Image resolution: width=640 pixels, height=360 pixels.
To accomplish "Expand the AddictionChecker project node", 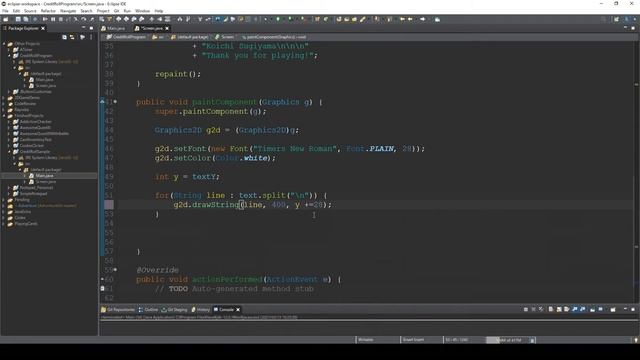I will click(x=9, y=122).
